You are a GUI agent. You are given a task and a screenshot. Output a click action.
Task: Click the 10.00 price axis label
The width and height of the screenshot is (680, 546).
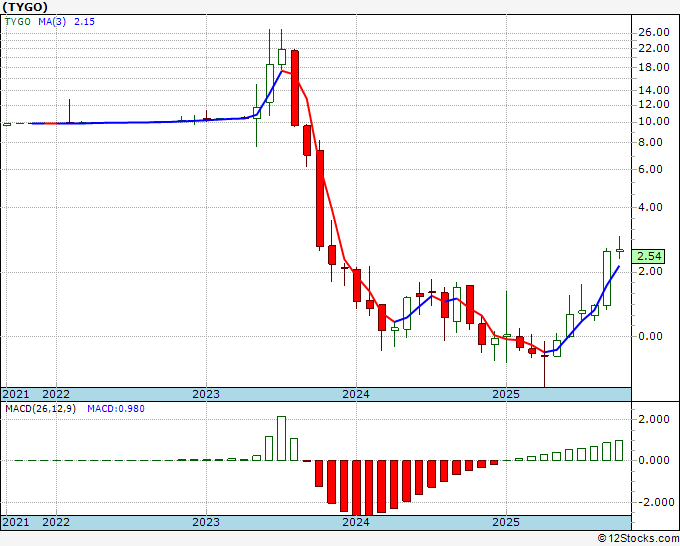pos(654,121)
